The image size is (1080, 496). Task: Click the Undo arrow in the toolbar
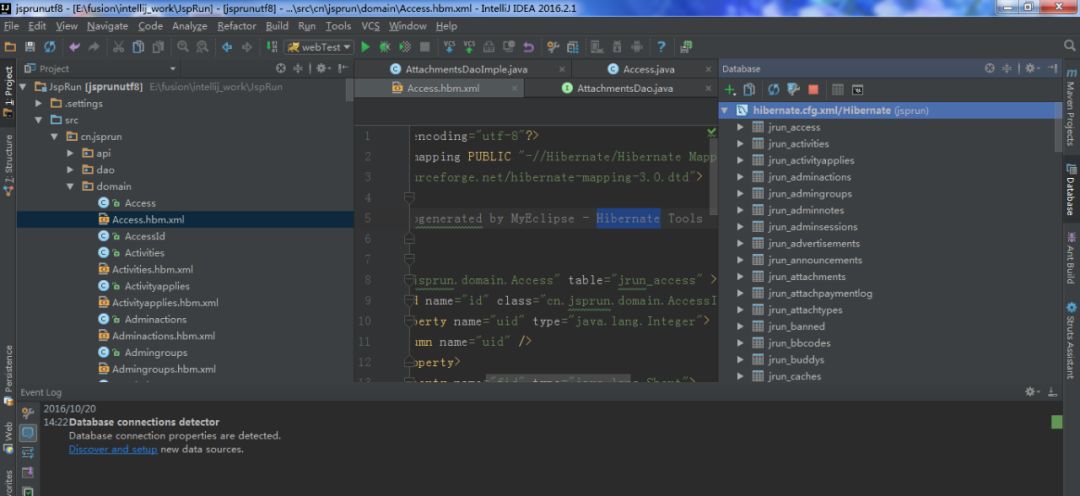click(x=74, y=47)
